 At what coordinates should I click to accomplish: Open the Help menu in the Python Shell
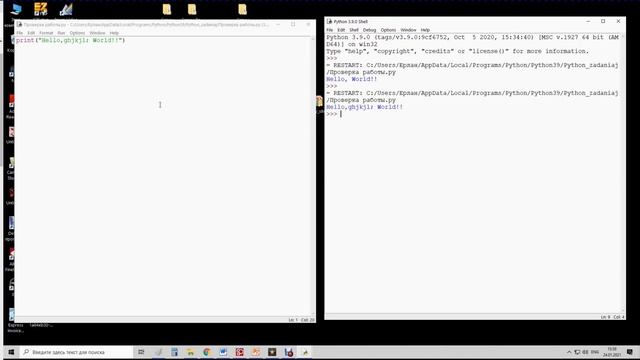click(425, 30)
